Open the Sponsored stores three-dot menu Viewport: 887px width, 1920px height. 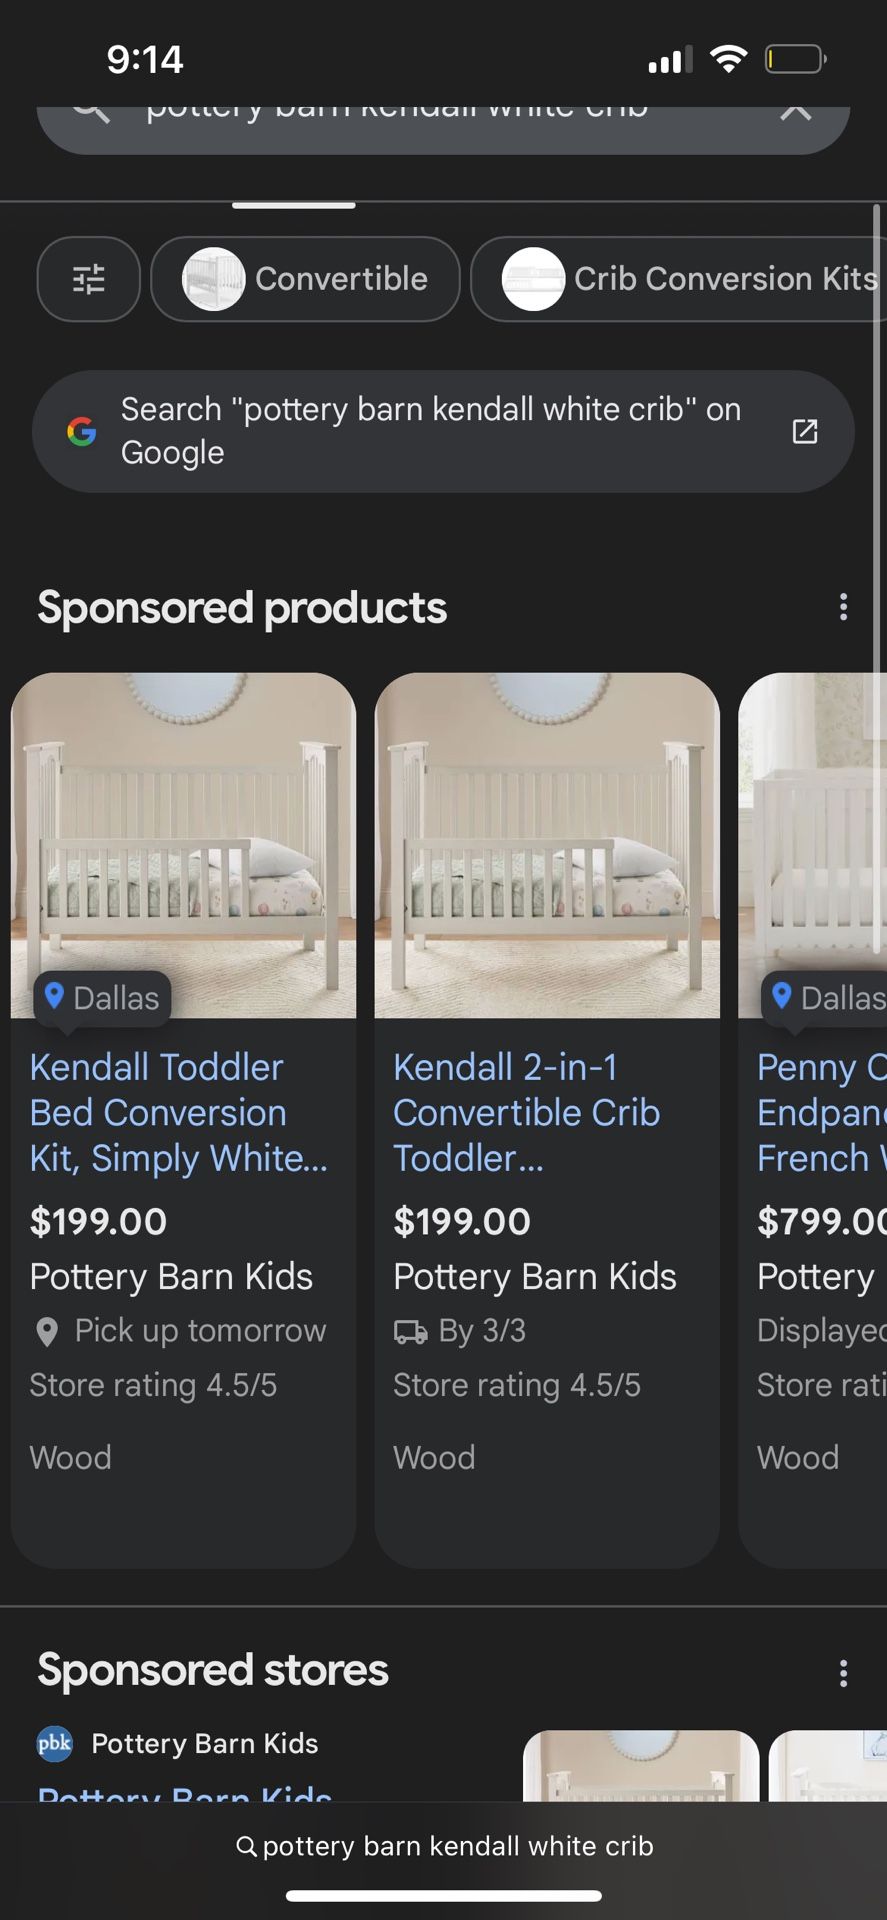click(x=843, y=1673)
